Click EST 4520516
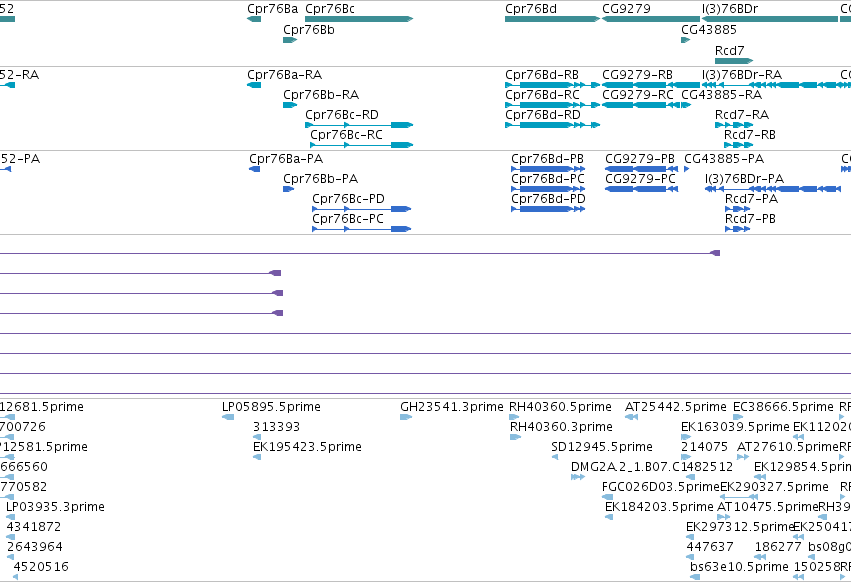Screen dimensions: 851x582 click(x=41, y=567)
